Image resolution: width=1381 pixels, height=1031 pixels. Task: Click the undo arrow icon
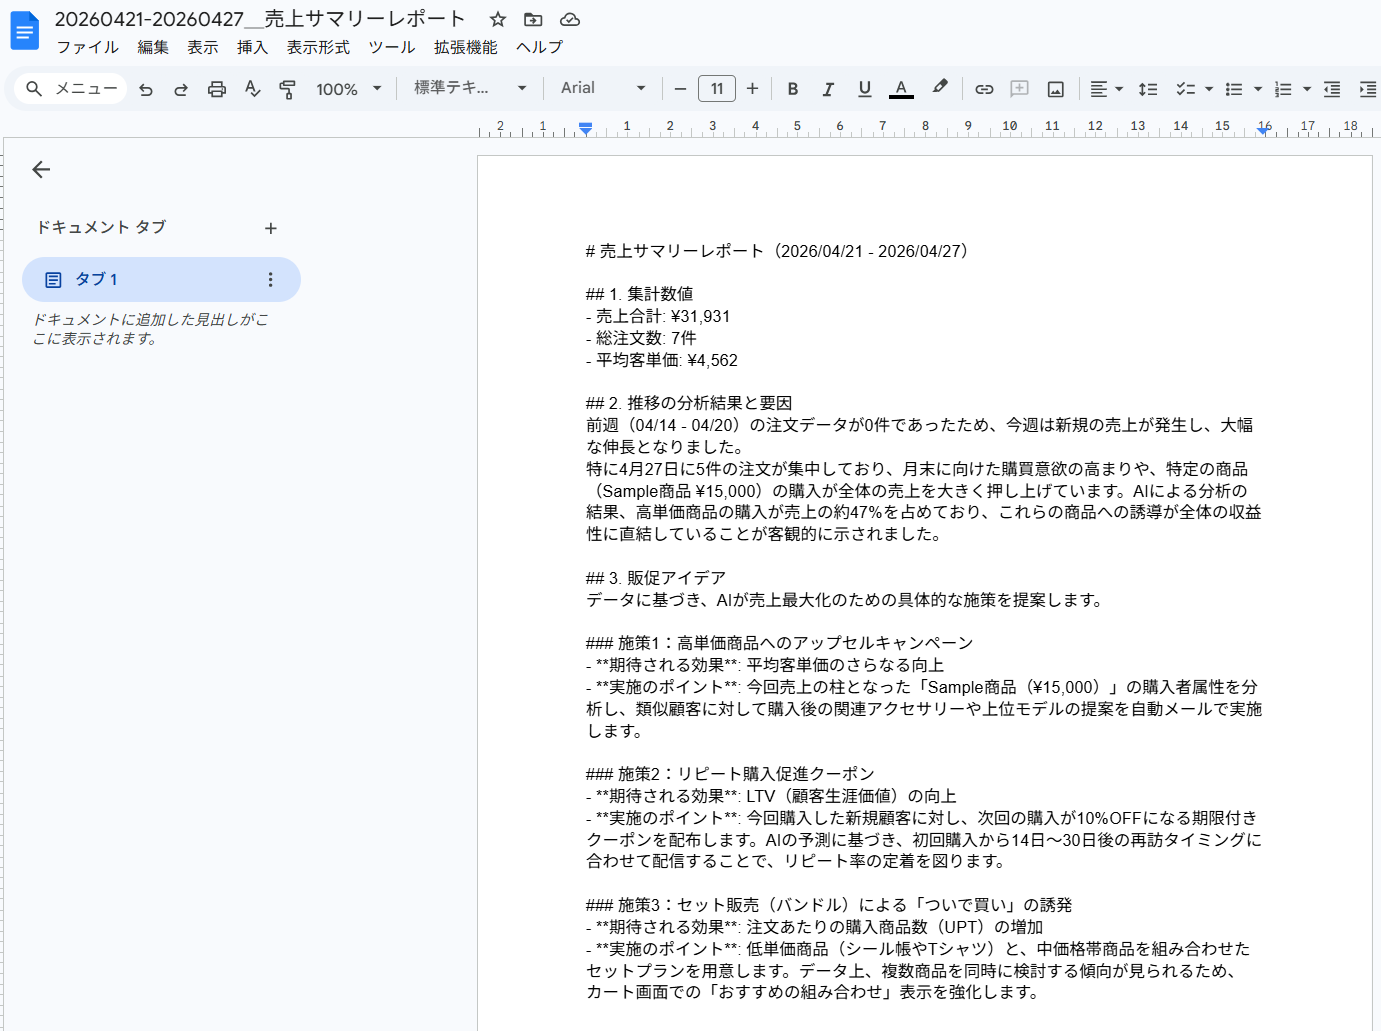[146, 89]
